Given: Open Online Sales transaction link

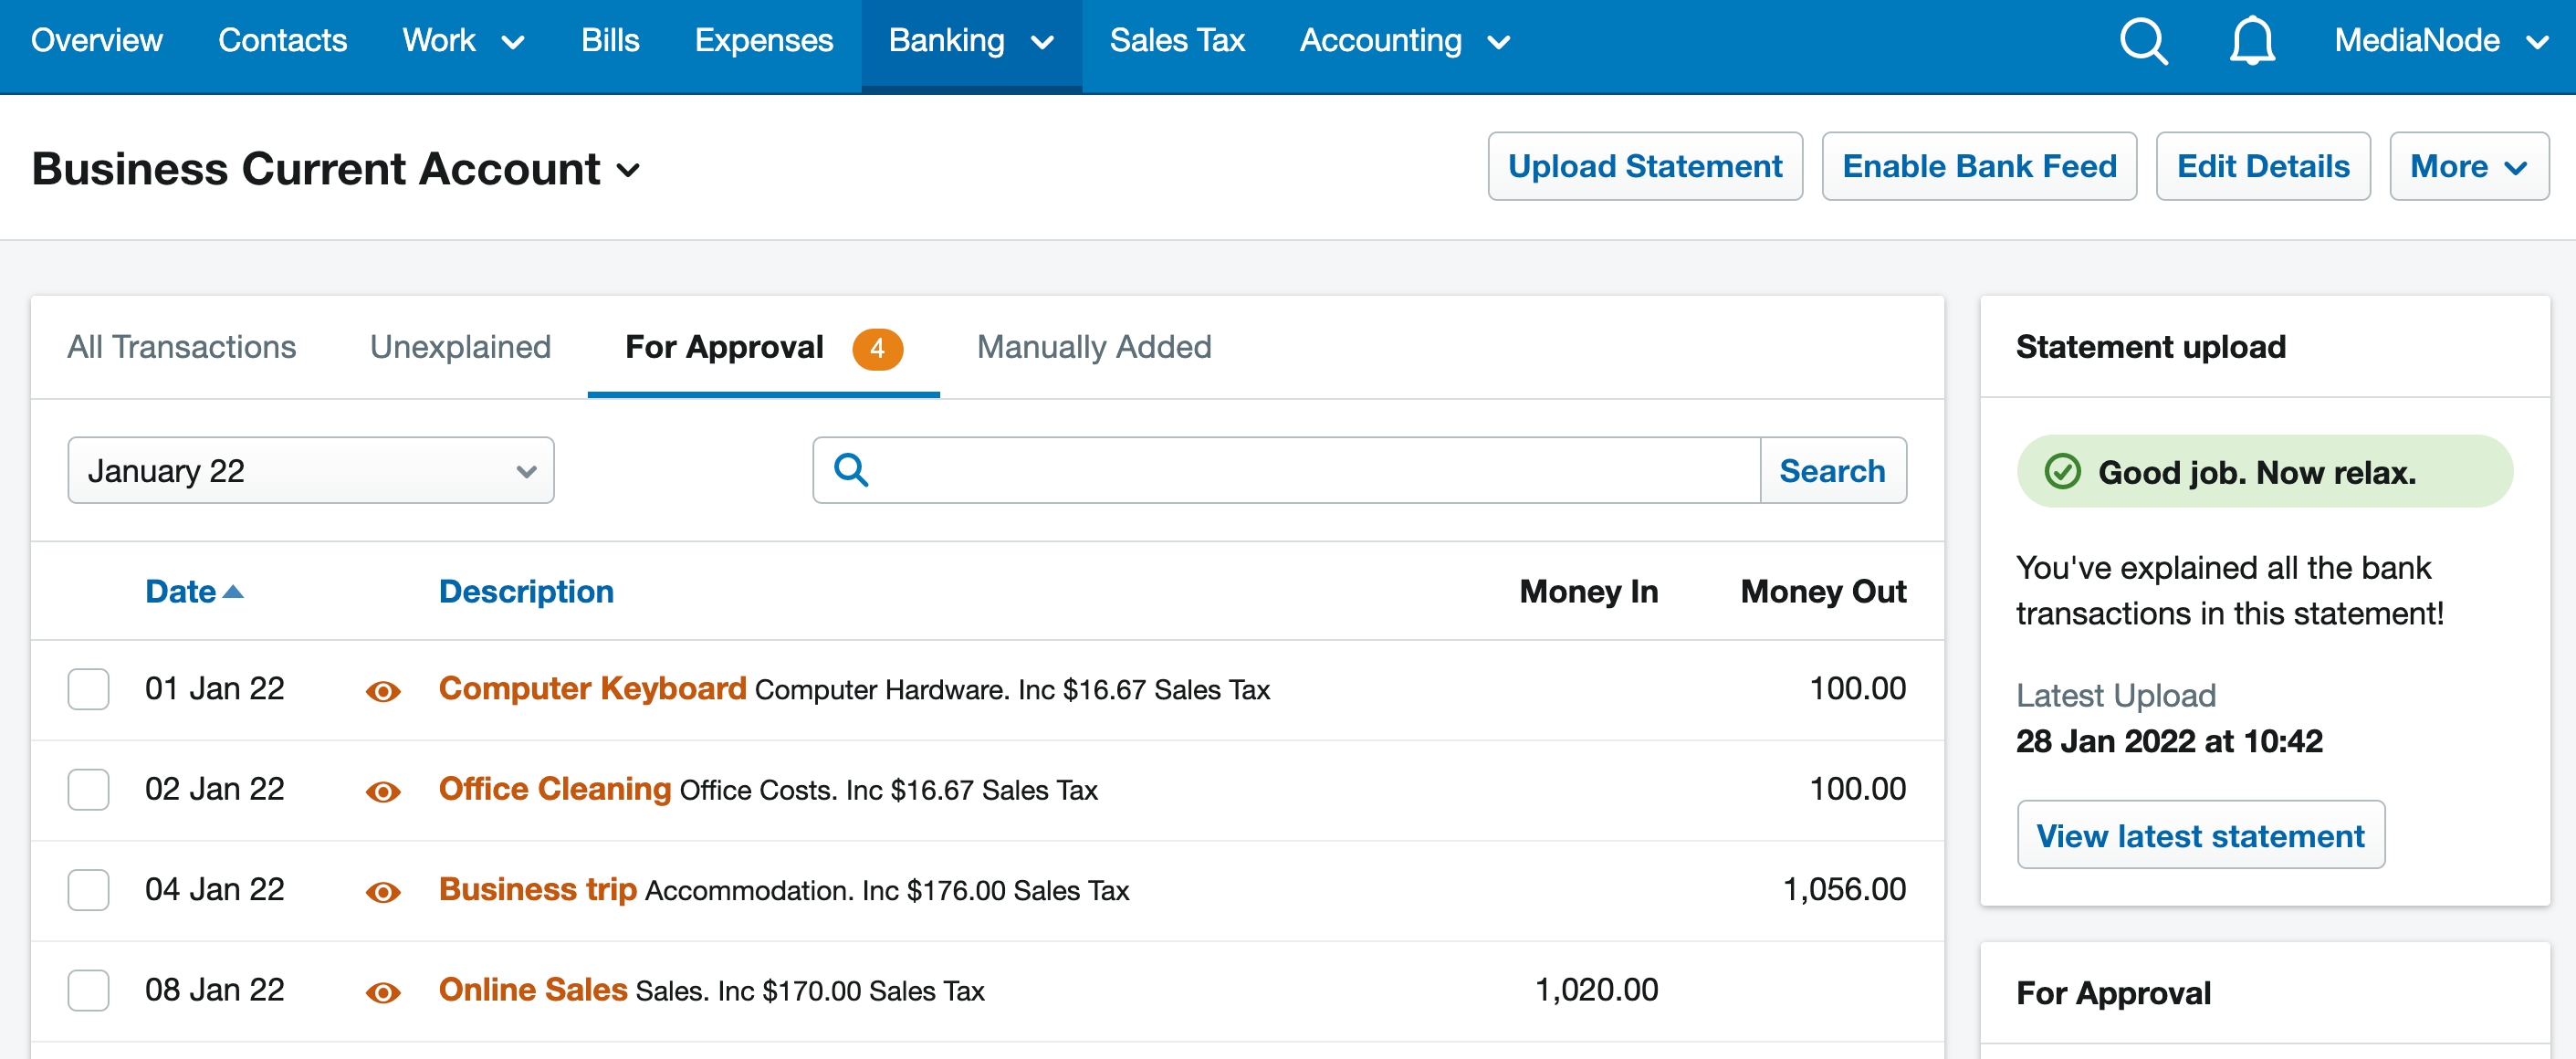Looking at the screenshot, I should pos(533,989).
